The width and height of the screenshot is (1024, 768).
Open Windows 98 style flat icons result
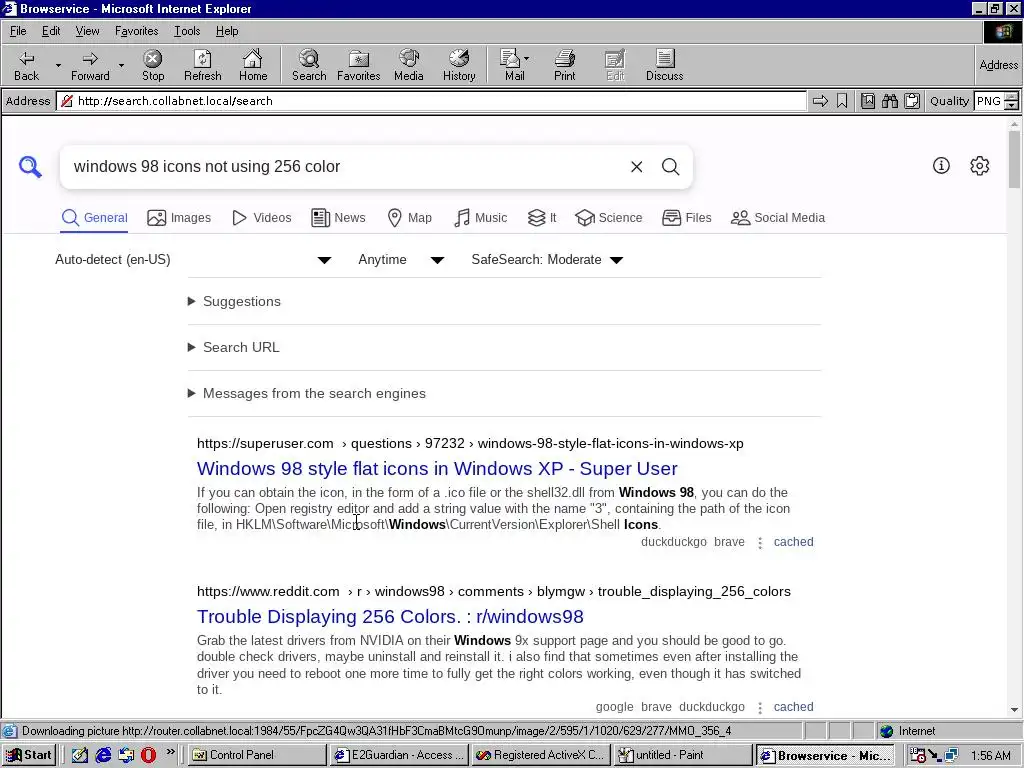437,469
